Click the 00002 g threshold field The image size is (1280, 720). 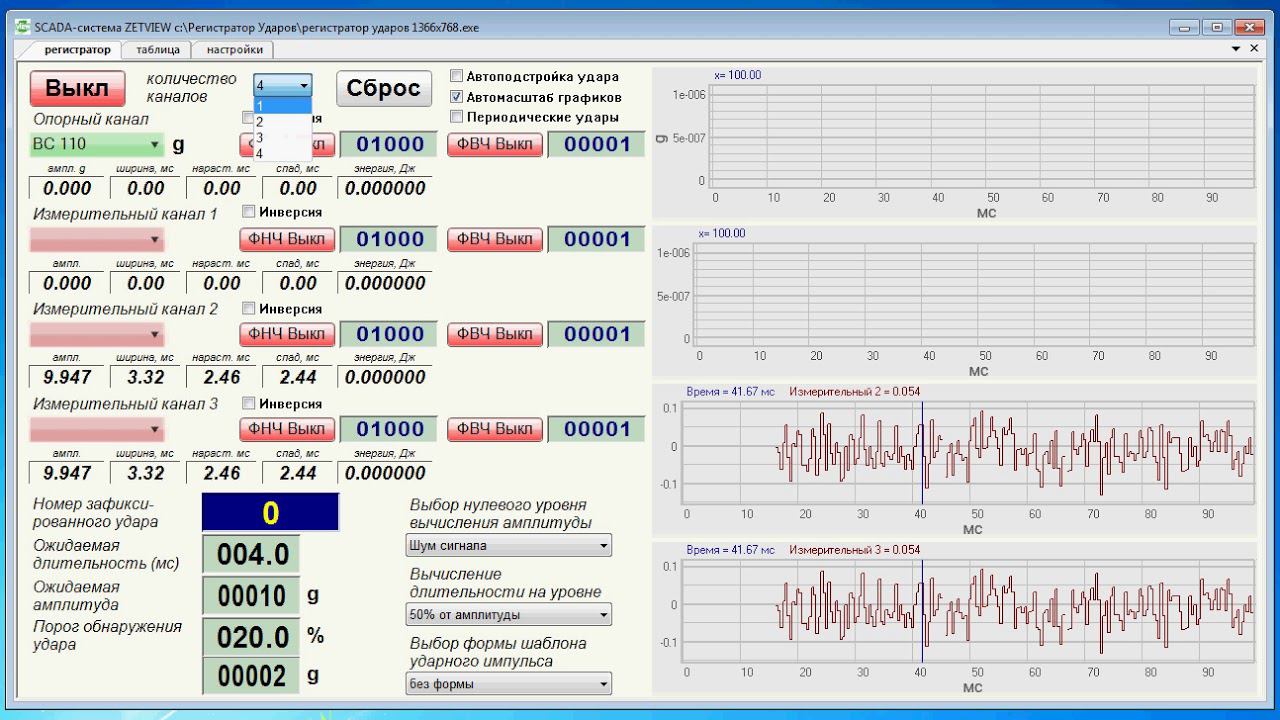click(x=252, y=677)
